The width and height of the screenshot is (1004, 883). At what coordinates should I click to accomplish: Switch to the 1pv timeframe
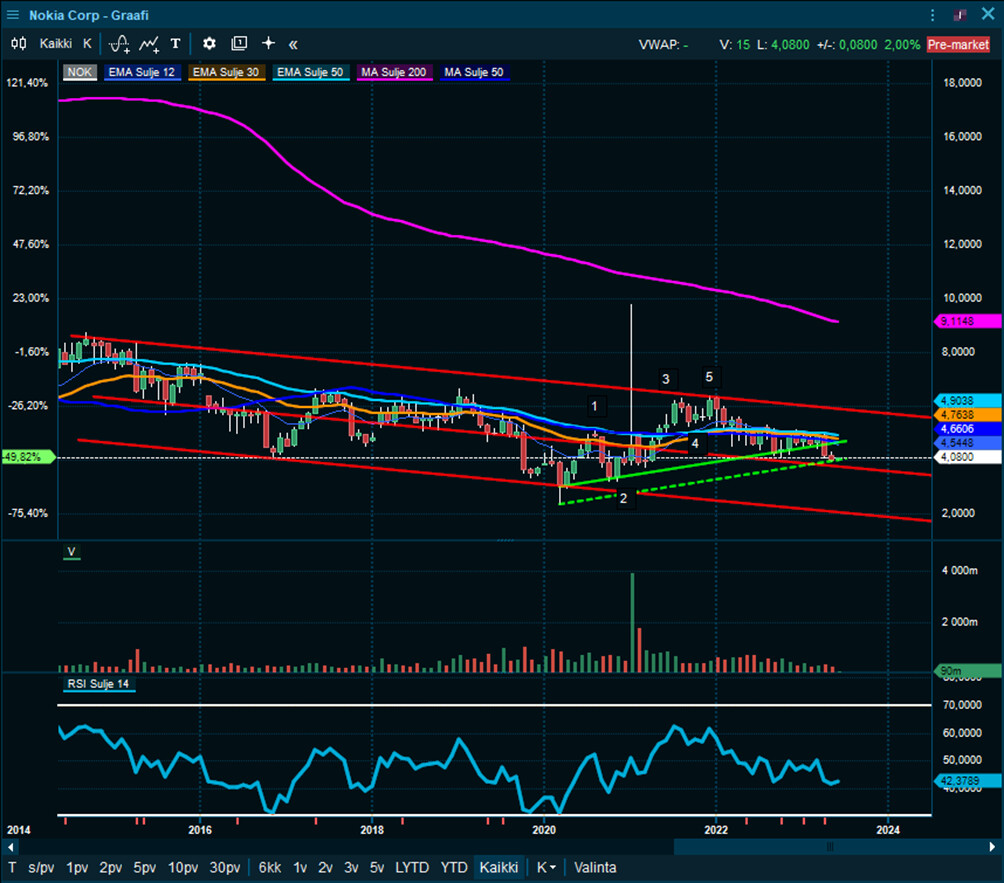[77, 868]
